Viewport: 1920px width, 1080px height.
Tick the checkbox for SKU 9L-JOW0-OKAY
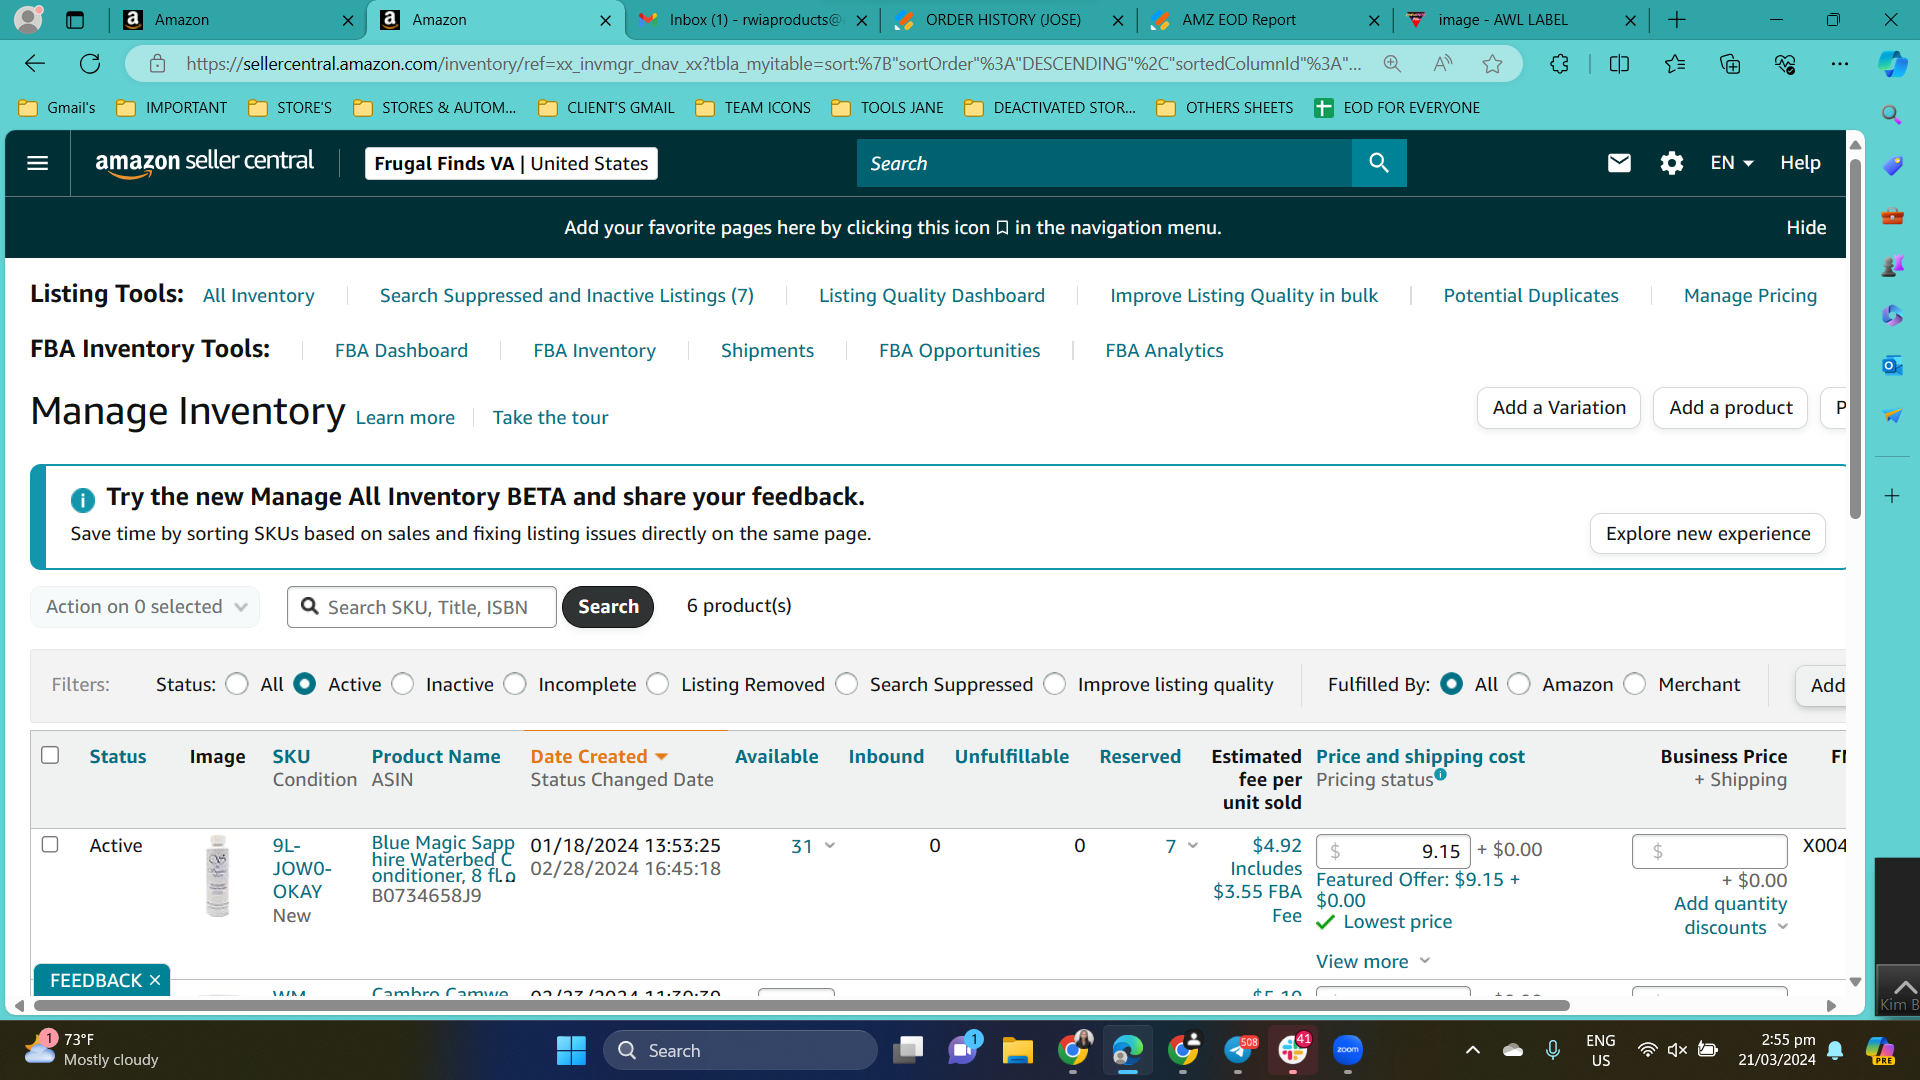pos(50,844)
